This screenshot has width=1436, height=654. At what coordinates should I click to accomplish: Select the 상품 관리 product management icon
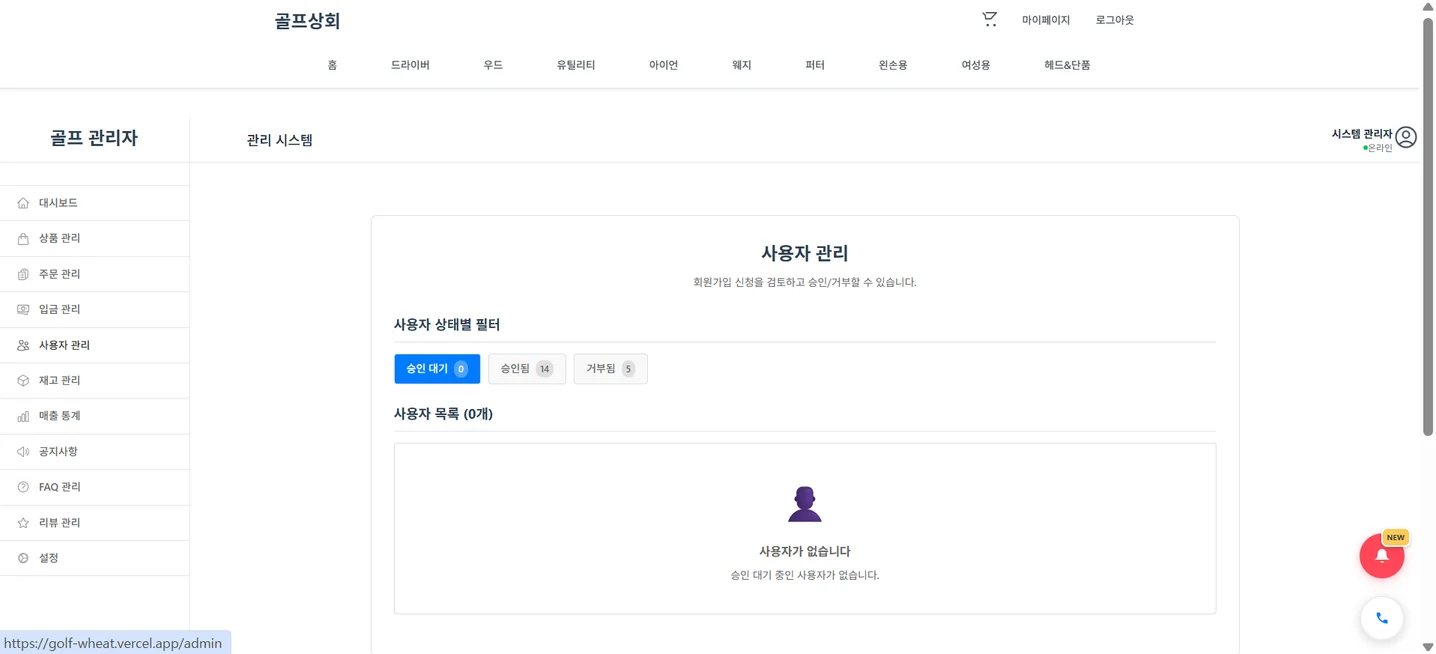pos(22,238)
